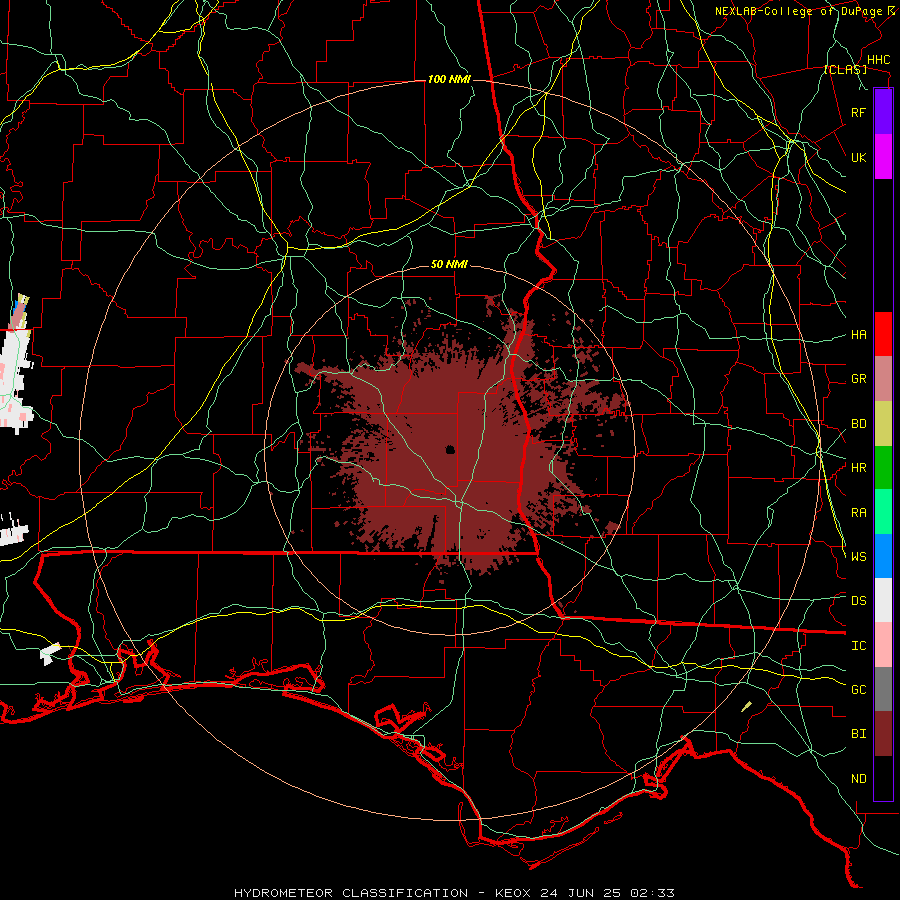Click the 'DS' legend label
The height and width of the screenshot is (900, 900).
[x=858, y=601]
